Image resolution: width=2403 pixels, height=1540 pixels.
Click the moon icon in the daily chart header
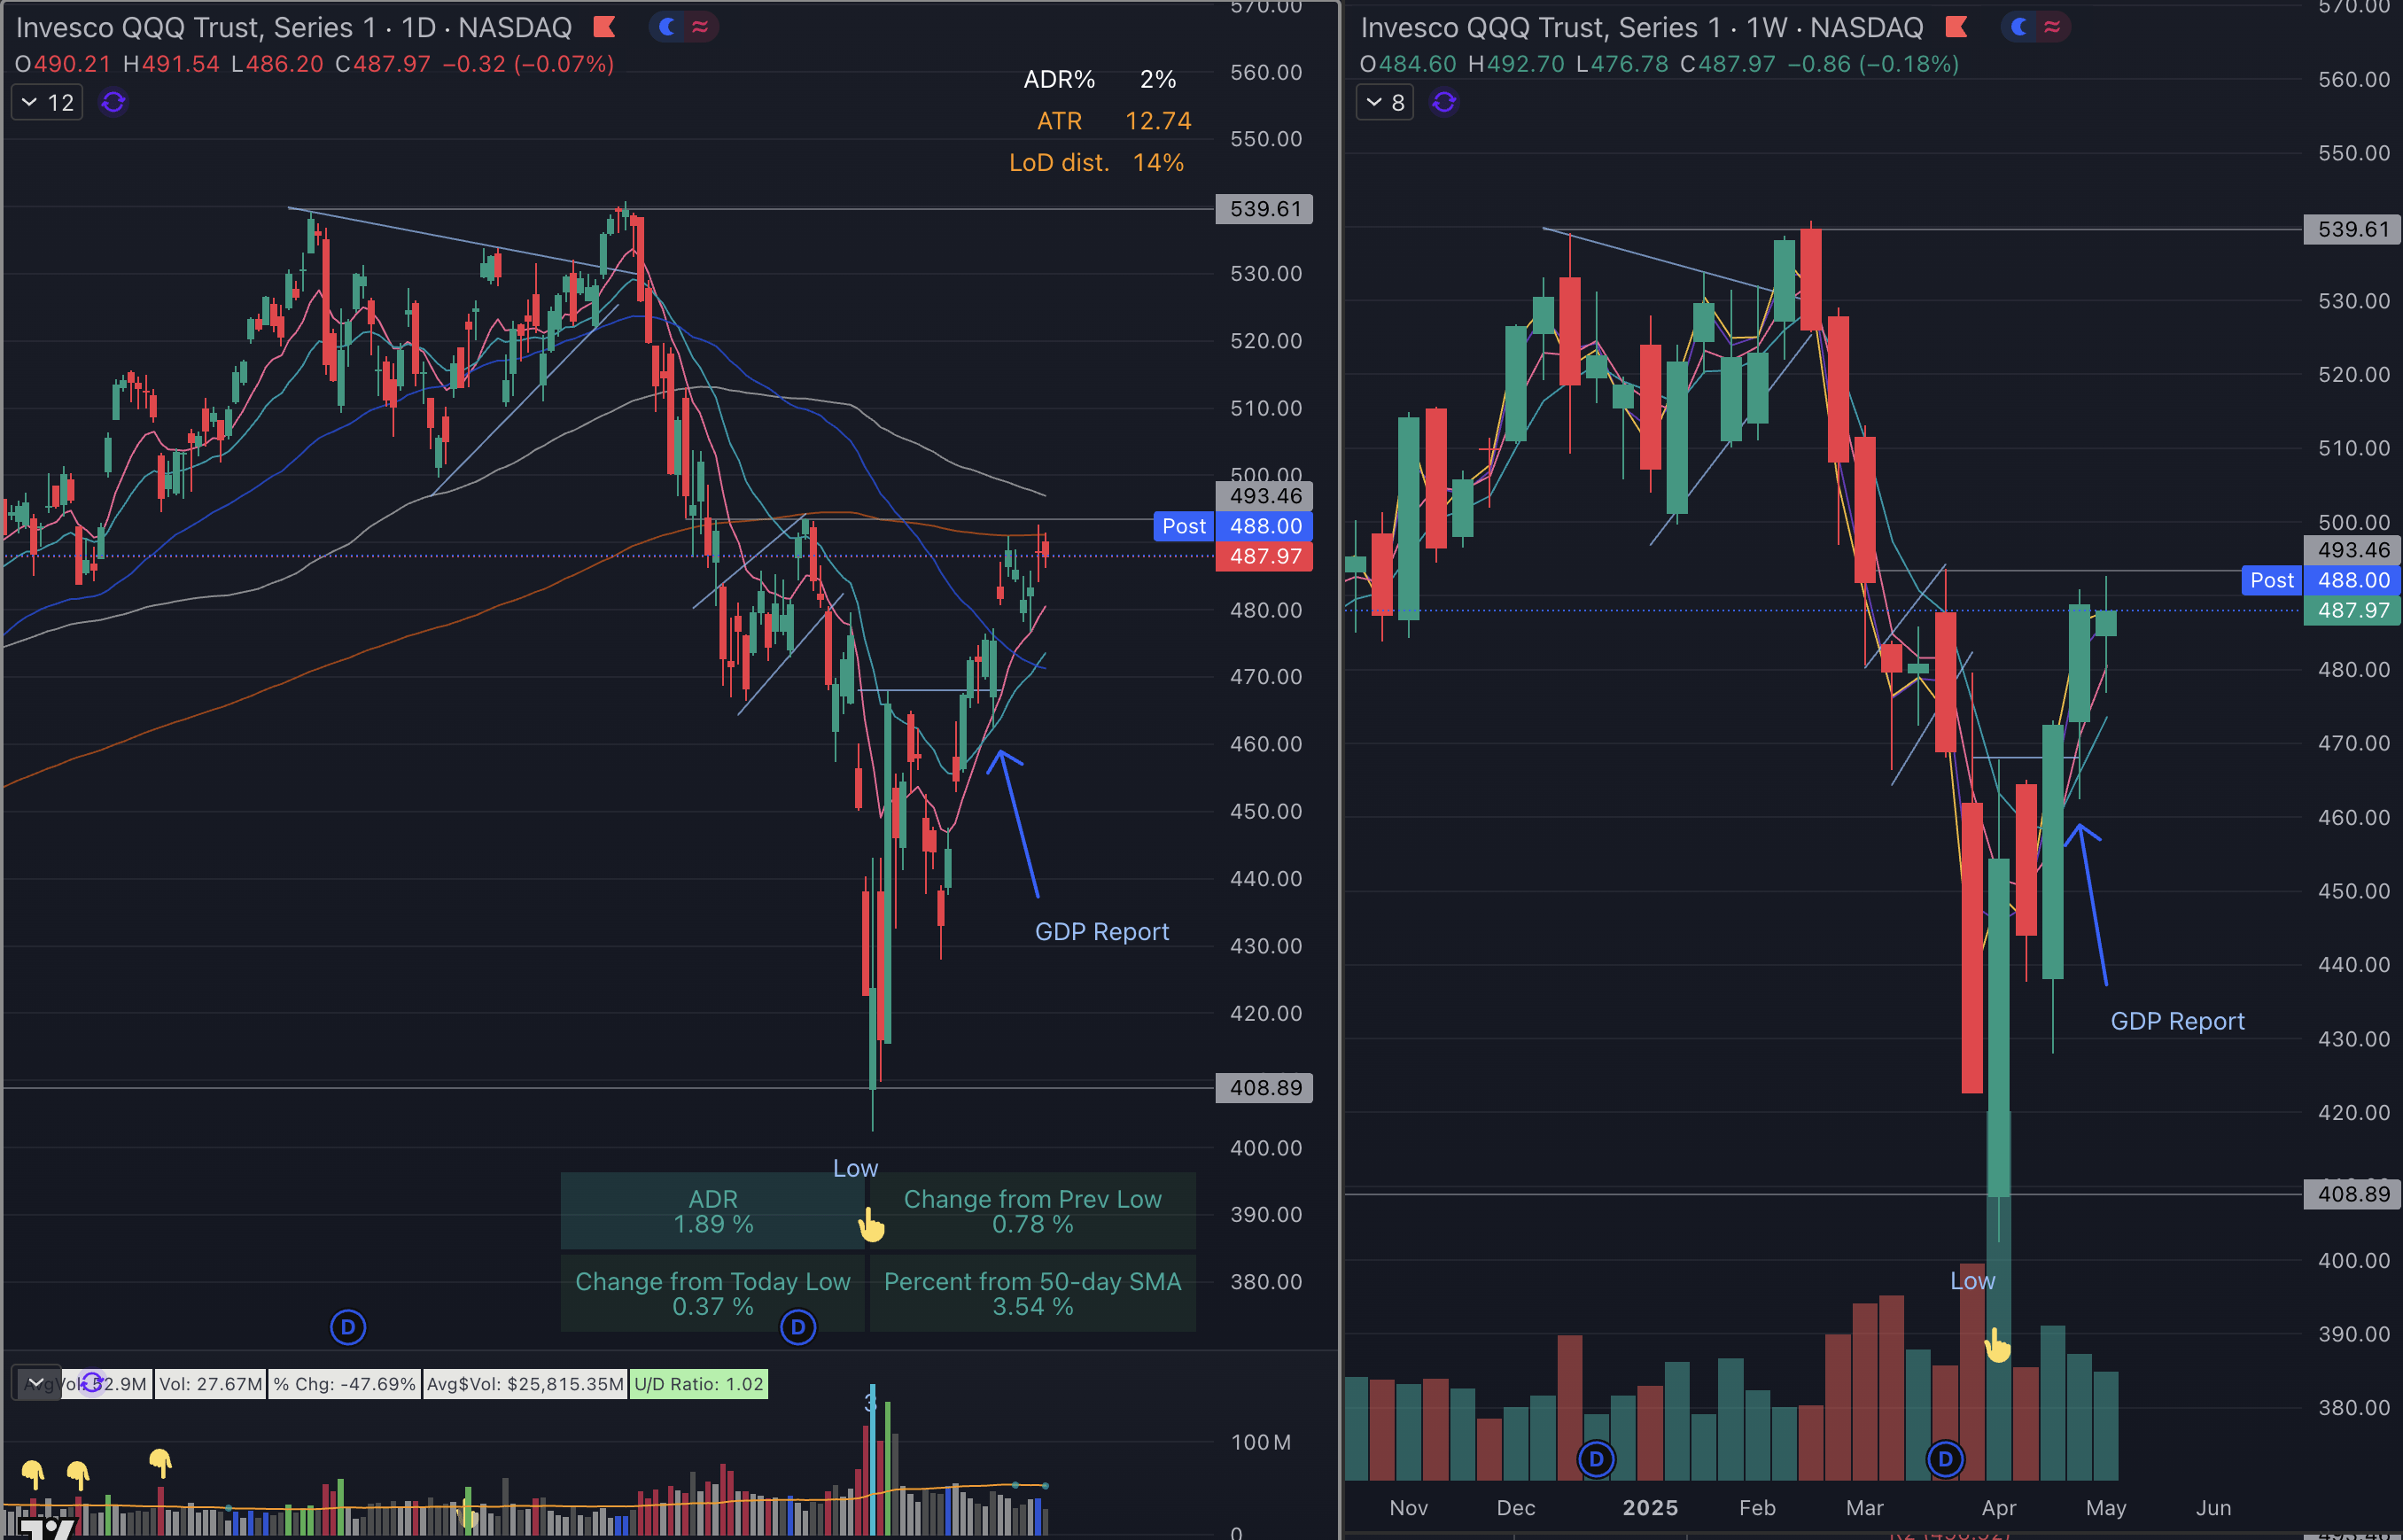[x=668, y=27]
